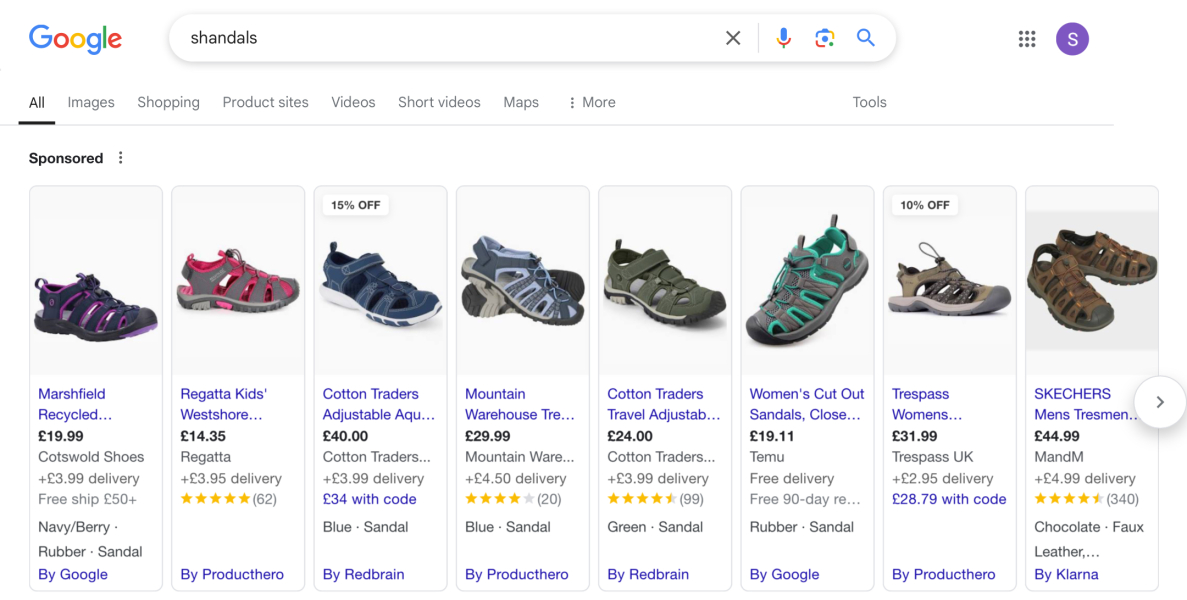This screenshot has height=600, width=1187.
Task: Click the pink grey Regatta sandal image
Action: [238, 280]
